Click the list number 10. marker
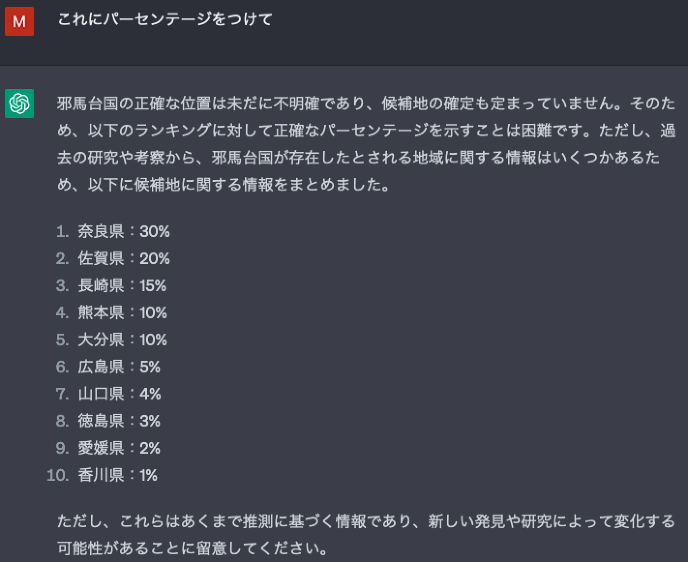Image resolution: width=688 pixels, height=562 pixels. pos(57,474)
